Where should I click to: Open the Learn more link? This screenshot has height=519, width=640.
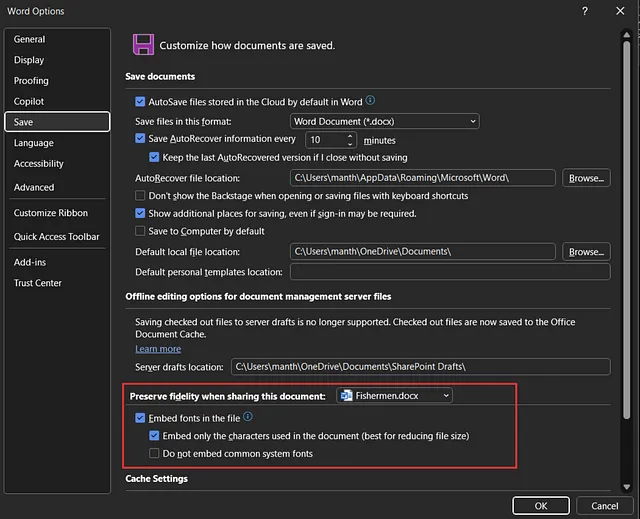(x=158, y=349)
